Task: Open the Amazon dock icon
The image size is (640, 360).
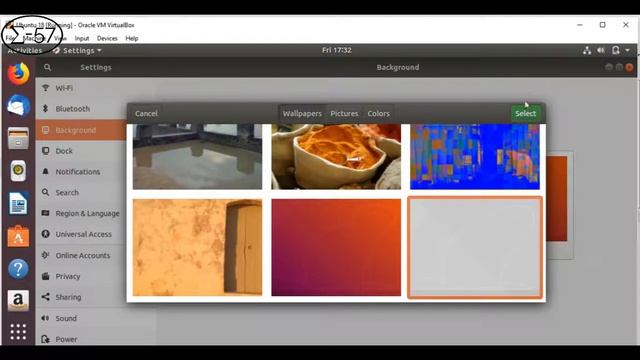Action: click(18, 301)
